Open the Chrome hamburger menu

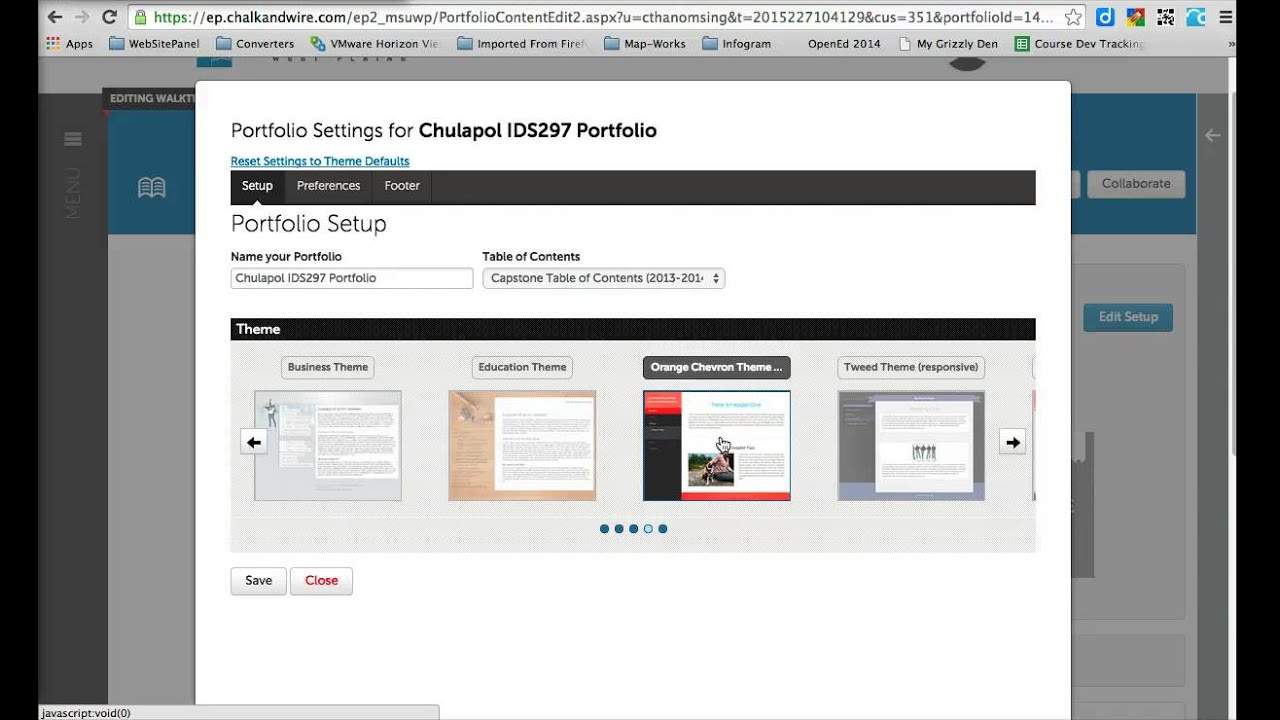pyautogui.click(x=1226, y=17)
